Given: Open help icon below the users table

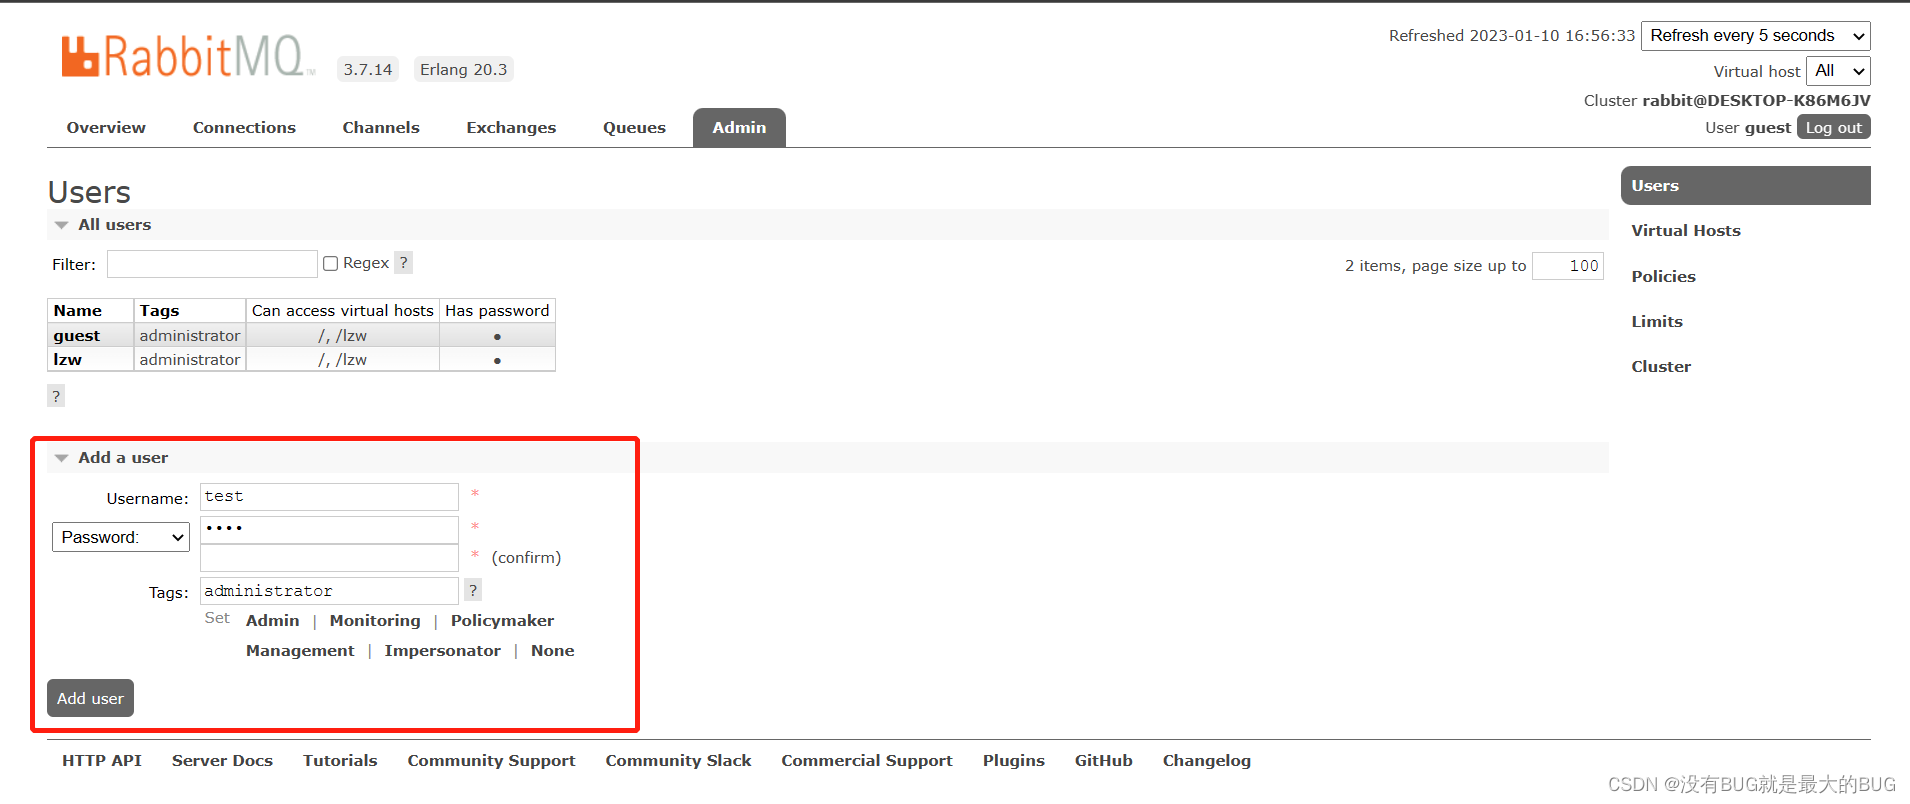Looking at the screenshot, I should [x=56, y=396].
